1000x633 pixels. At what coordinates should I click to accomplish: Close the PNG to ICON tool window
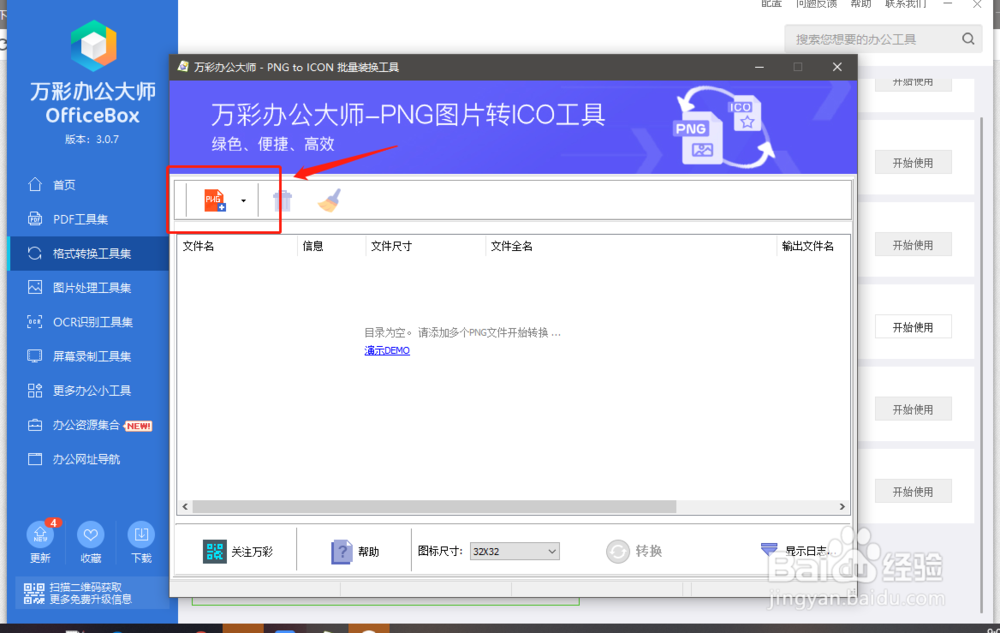click(837, 67)
